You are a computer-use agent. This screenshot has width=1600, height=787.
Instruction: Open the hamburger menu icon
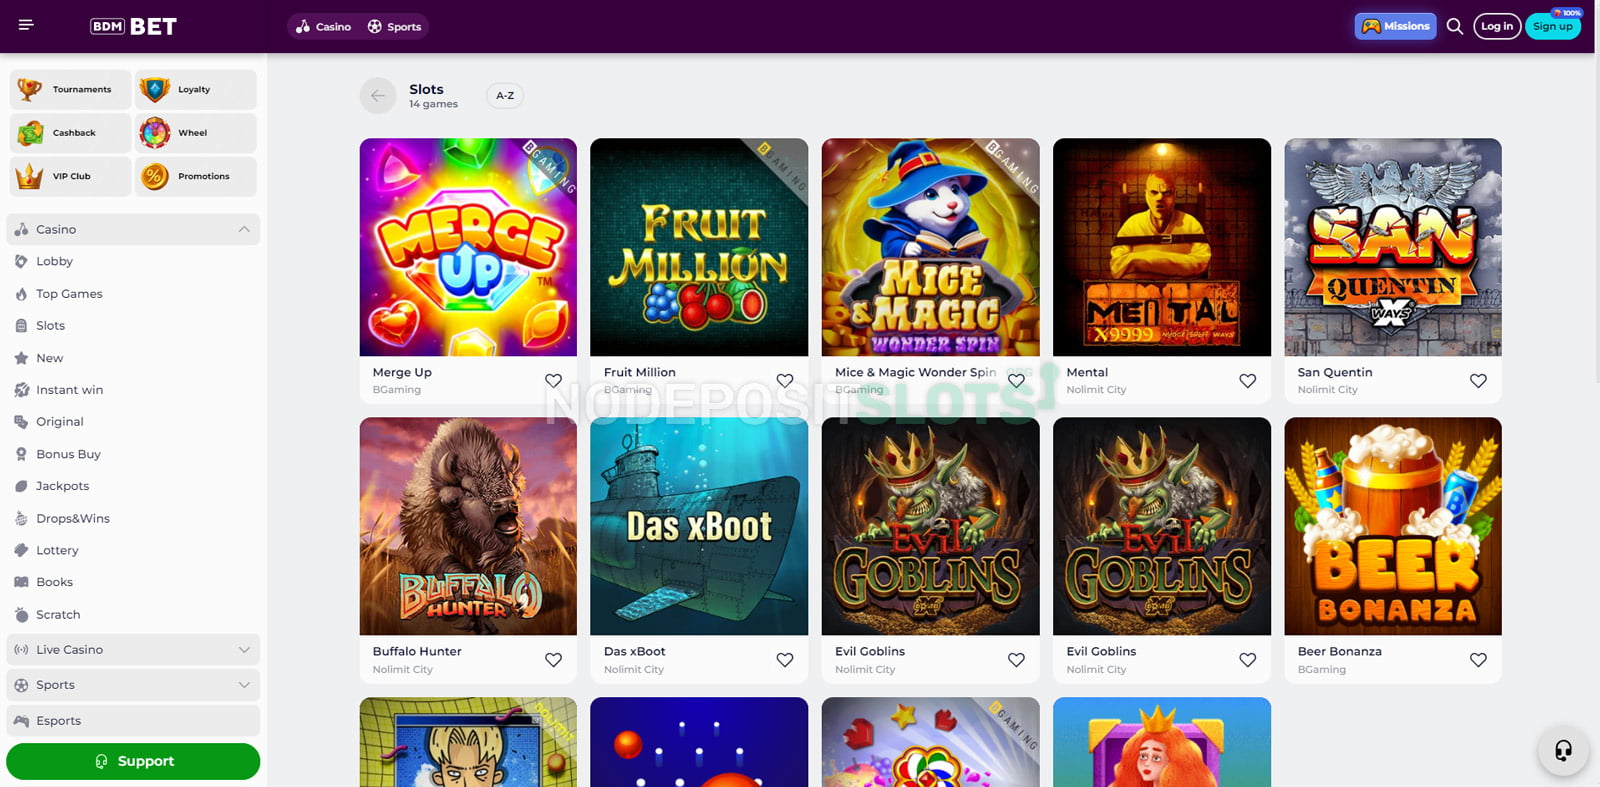(26, 25)
